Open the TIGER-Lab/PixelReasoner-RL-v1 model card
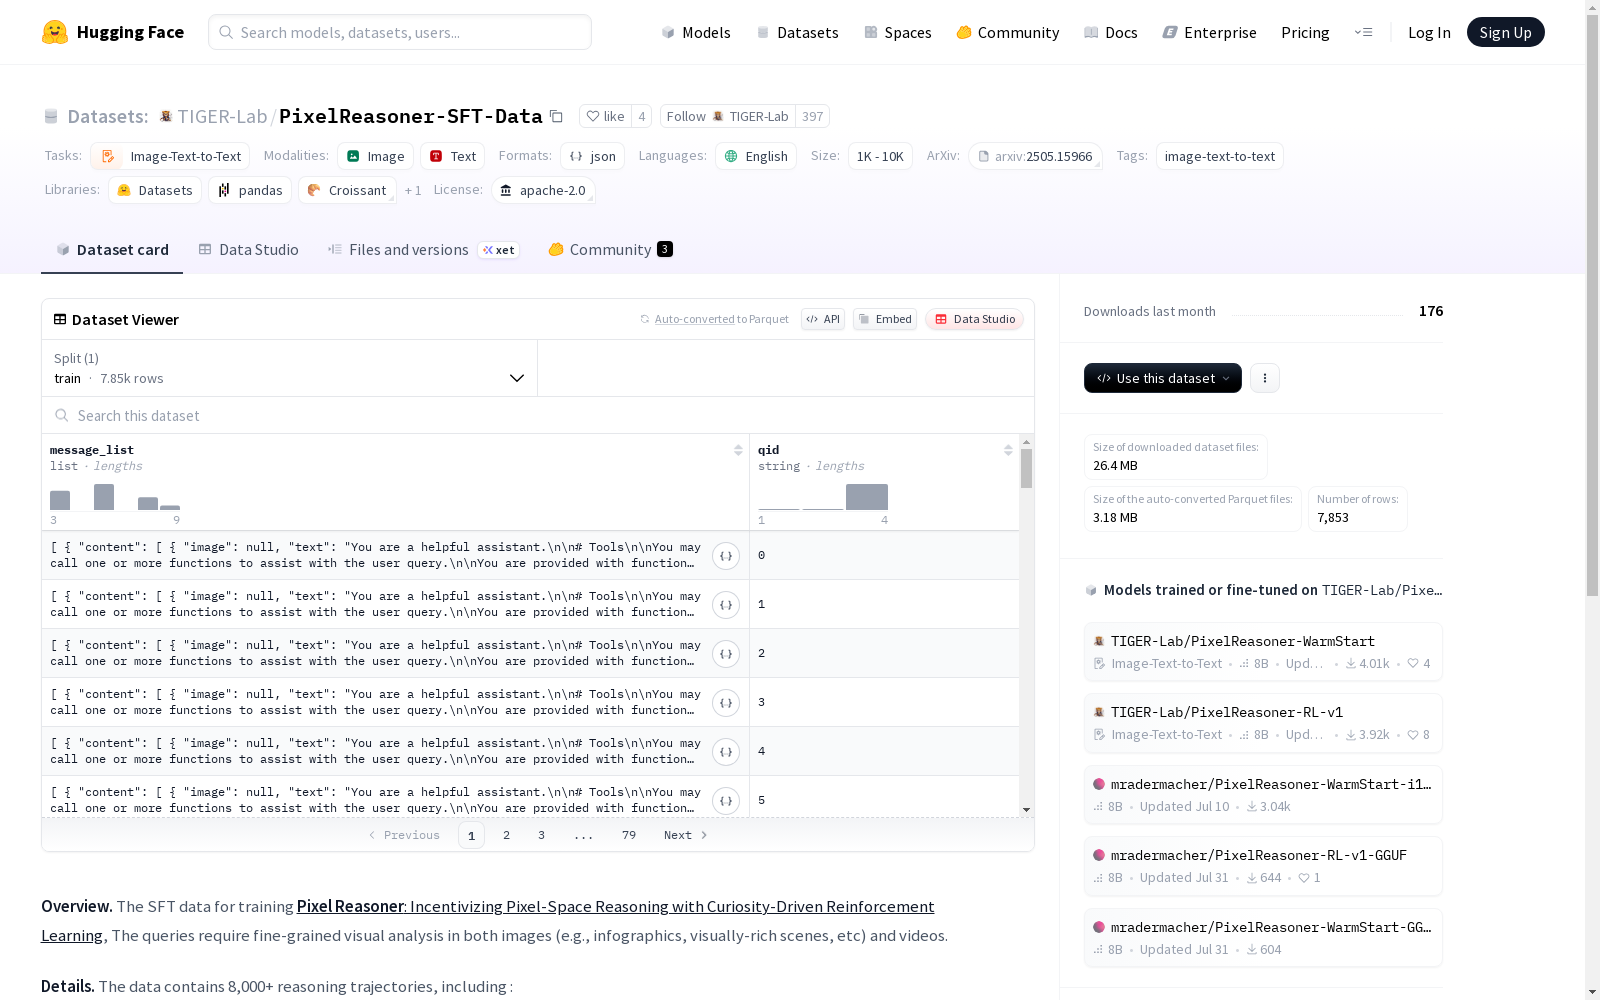 (x=1263, y=723)
